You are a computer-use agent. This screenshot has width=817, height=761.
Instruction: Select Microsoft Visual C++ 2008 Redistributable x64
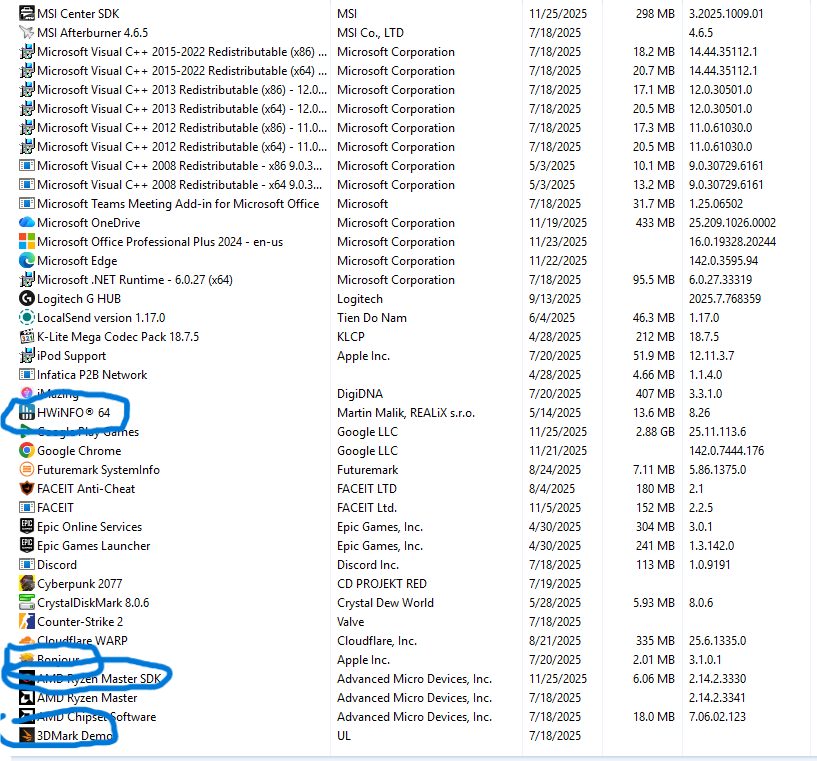coord(180,185)
